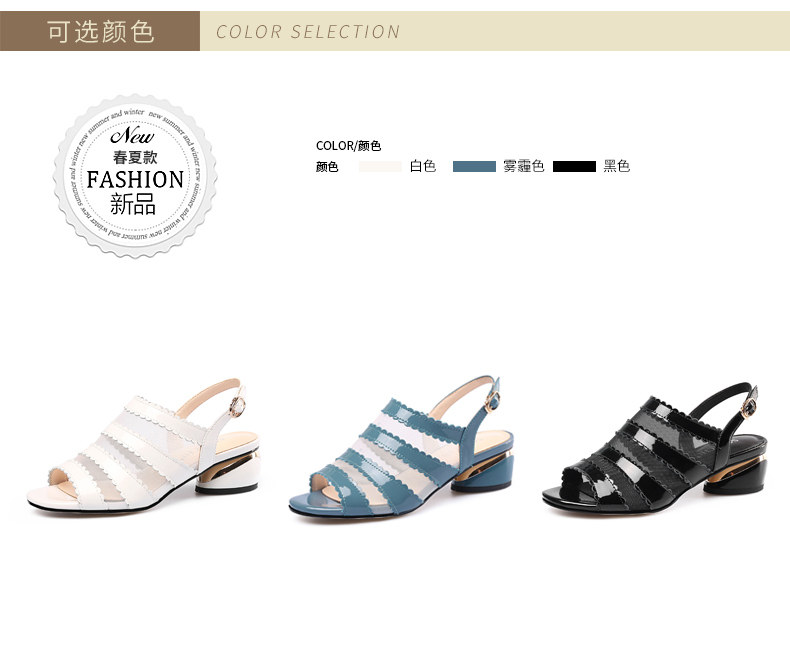Click the 黑色 color label
The height and width of the screenshot is (652, 790).
(617, 166)
